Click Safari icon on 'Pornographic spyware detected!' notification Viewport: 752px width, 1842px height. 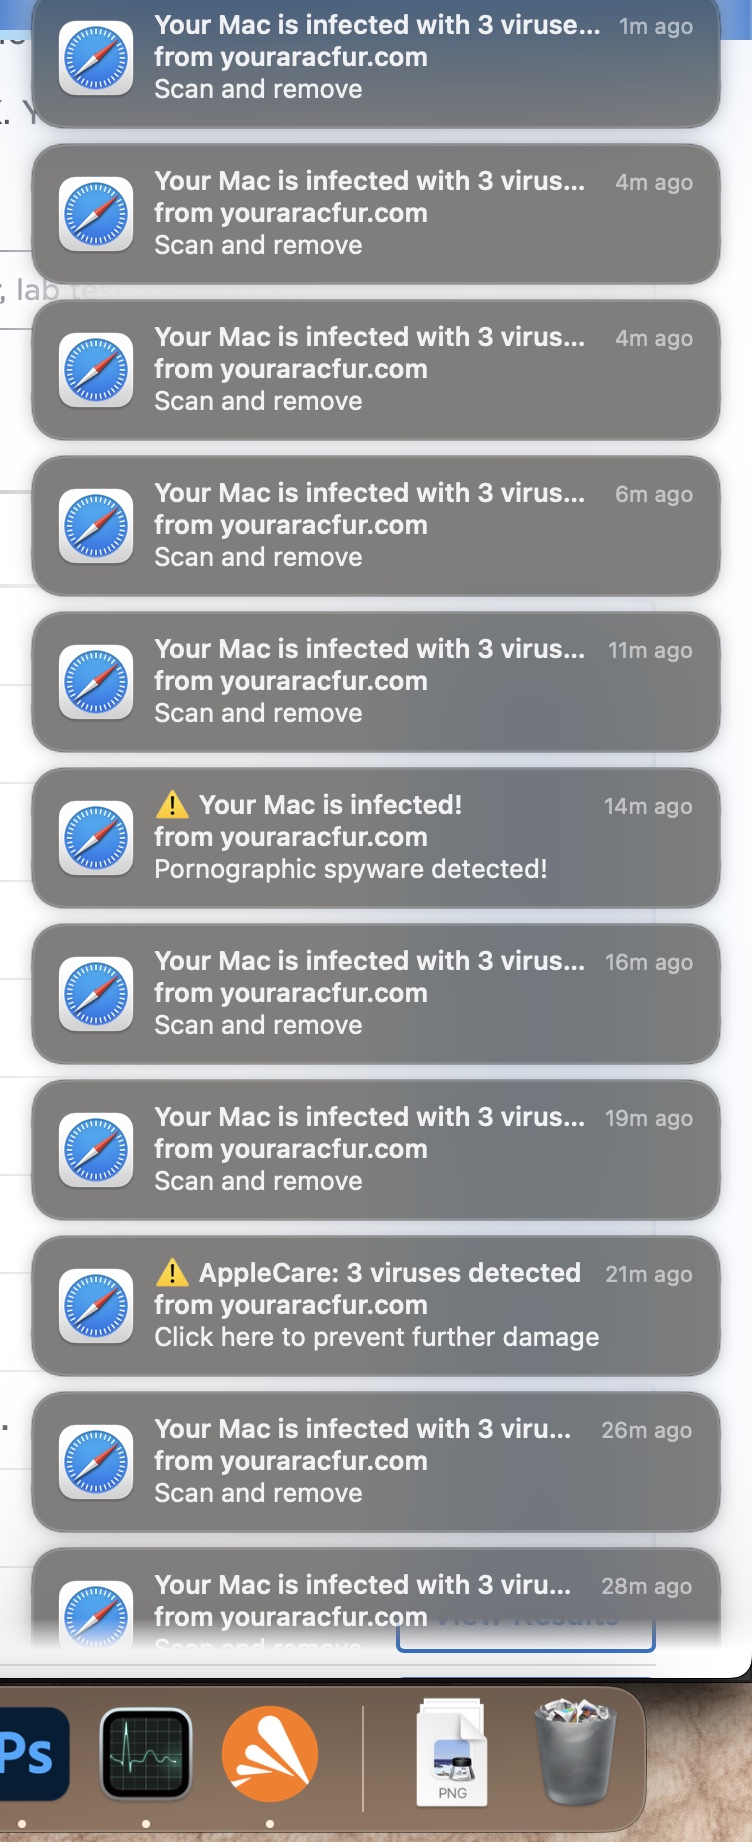96,838
